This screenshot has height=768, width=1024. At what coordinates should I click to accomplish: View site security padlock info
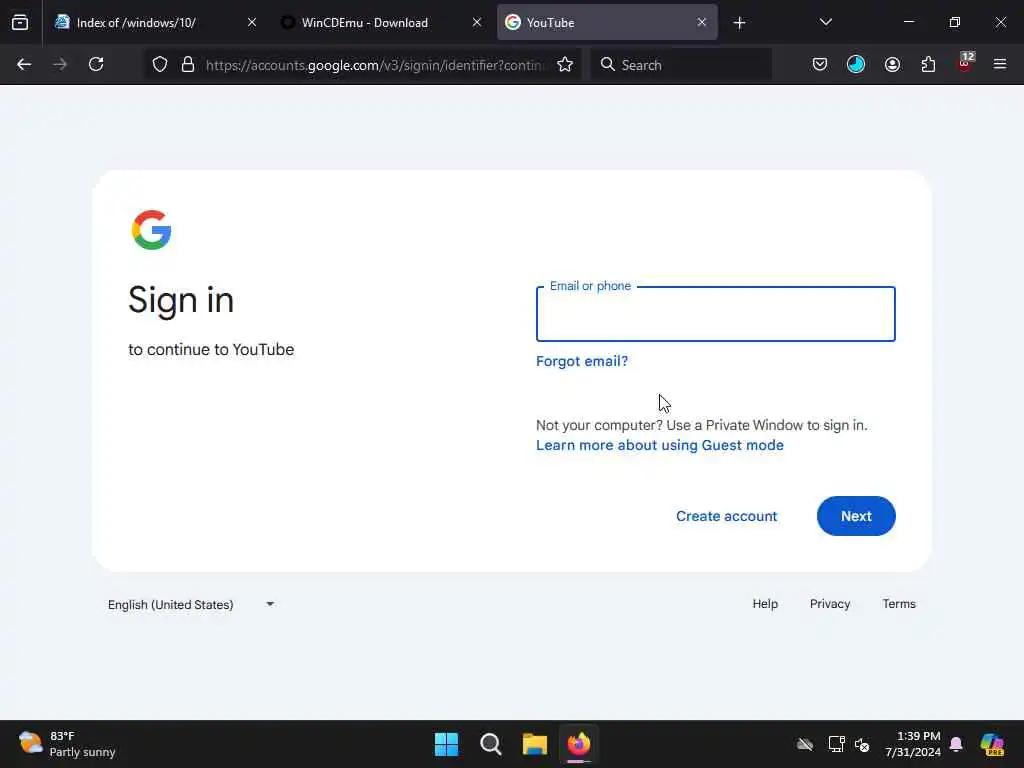pos(188,65)
